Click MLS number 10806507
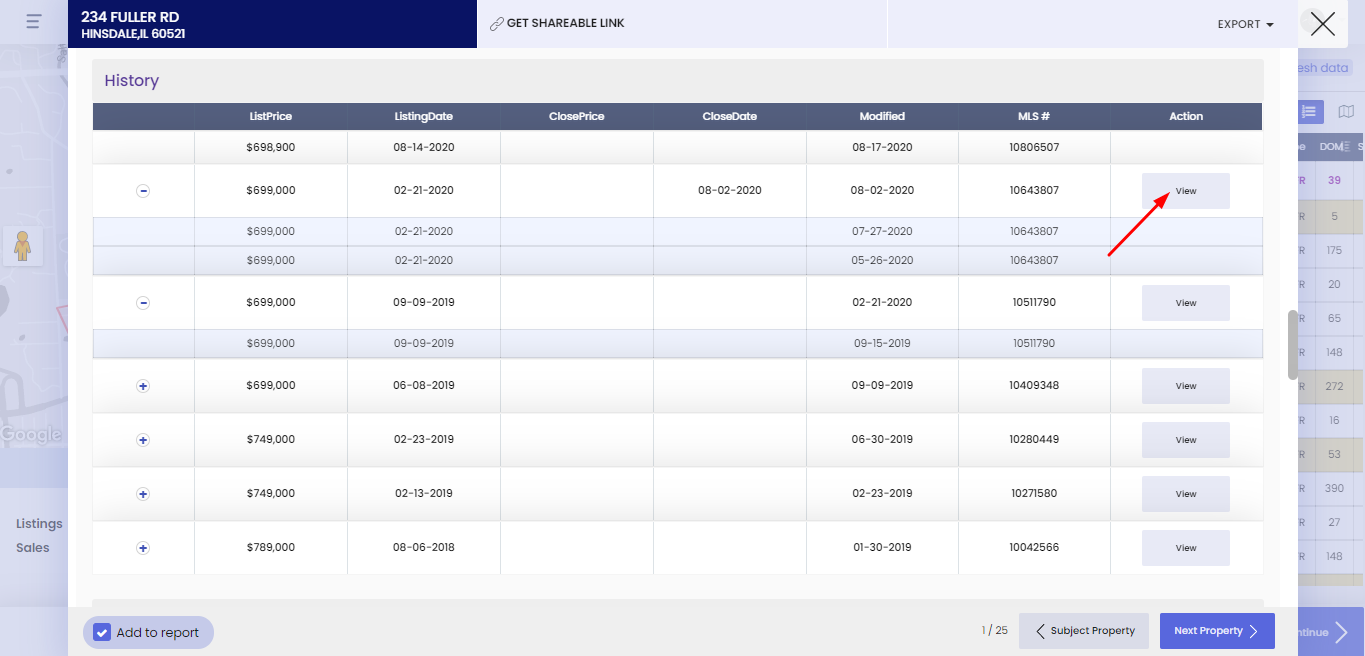The height and width of the screenshot is (656, 1365). 1034,147
